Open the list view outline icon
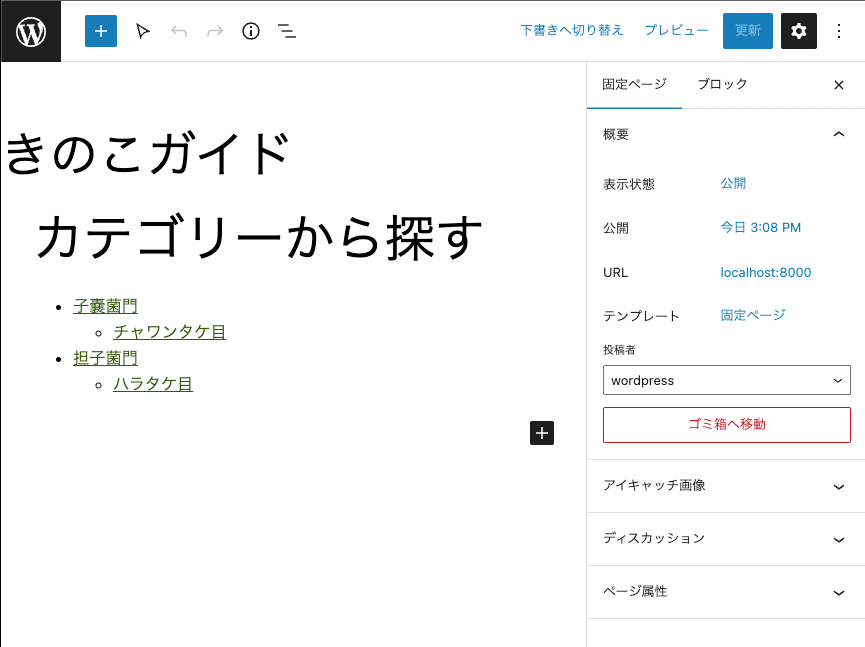Screen dimensions: 865x647 pos(286,31)
